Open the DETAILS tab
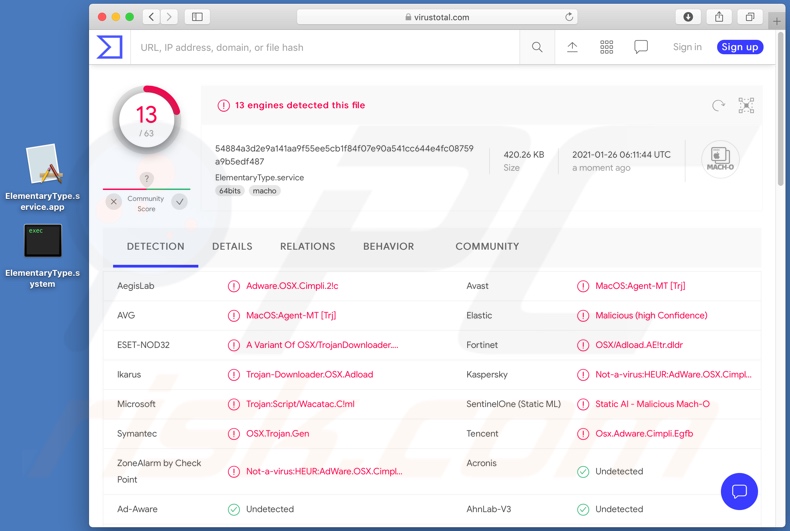 [x=232, y=246]
